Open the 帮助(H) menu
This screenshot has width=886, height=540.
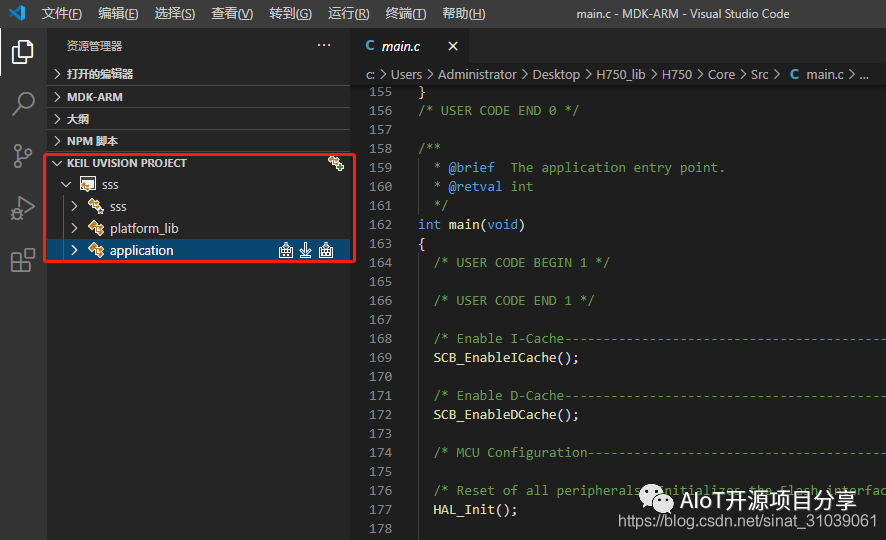(463, 14)
